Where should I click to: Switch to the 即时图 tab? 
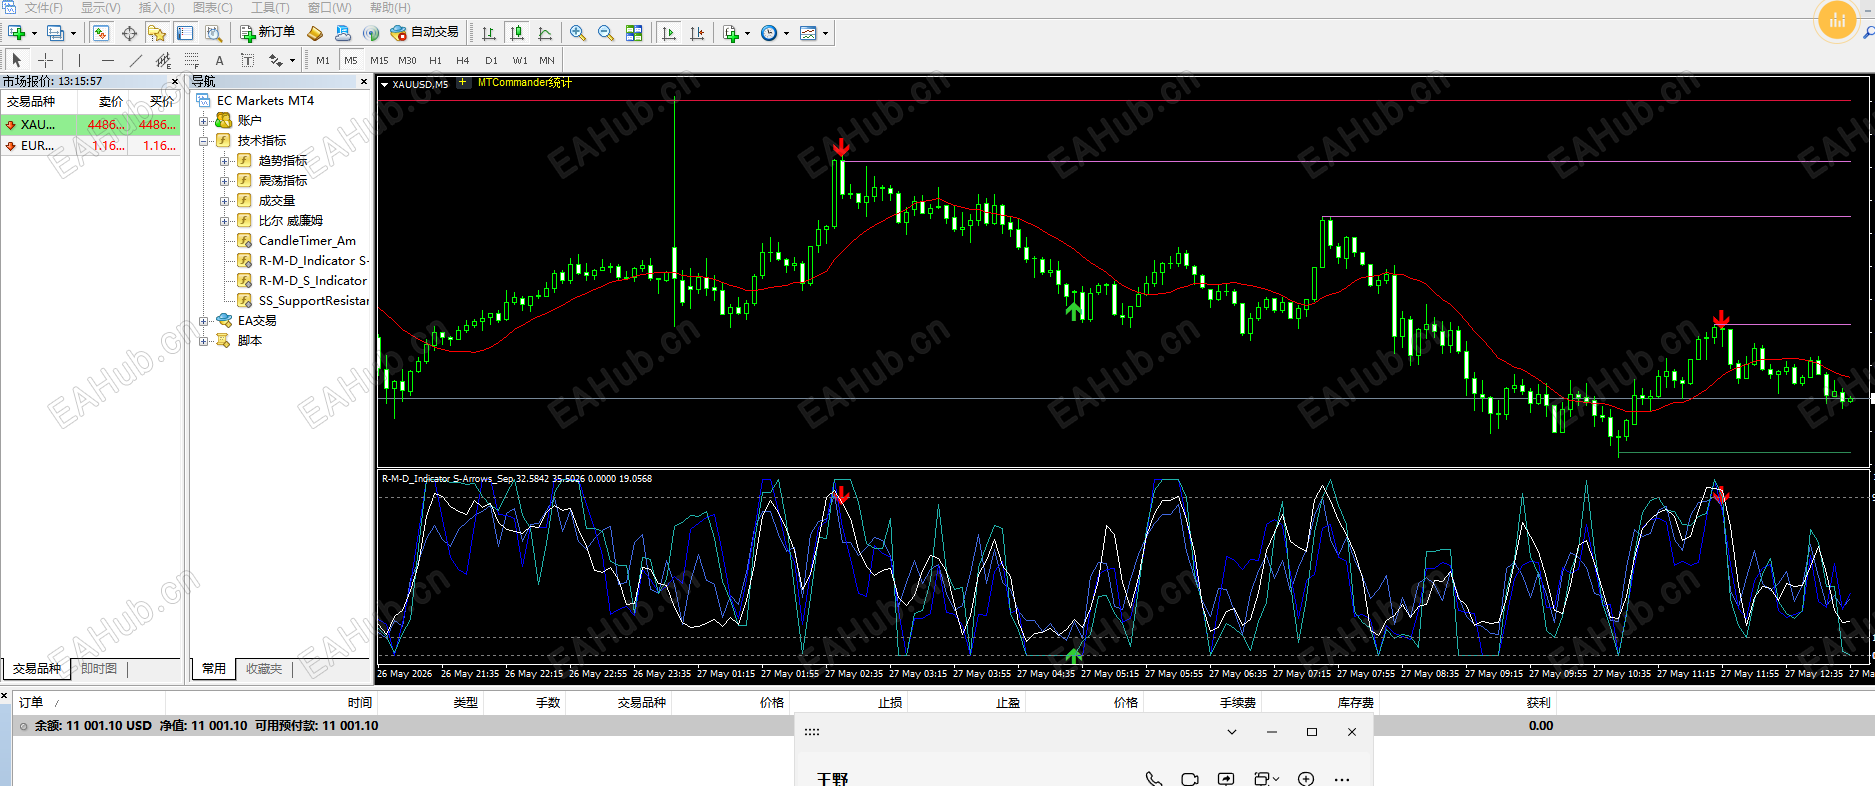pyautogui.click(x=99, y=668)
